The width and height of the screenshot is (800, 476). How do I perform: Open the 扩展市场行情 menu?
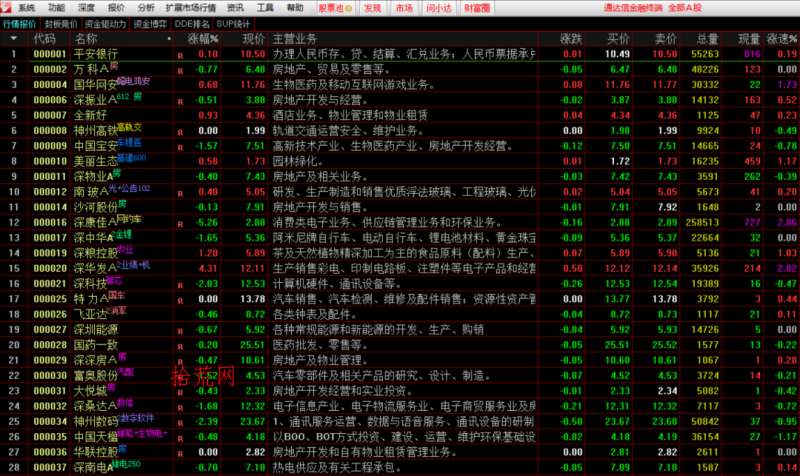tap(190, 8)
